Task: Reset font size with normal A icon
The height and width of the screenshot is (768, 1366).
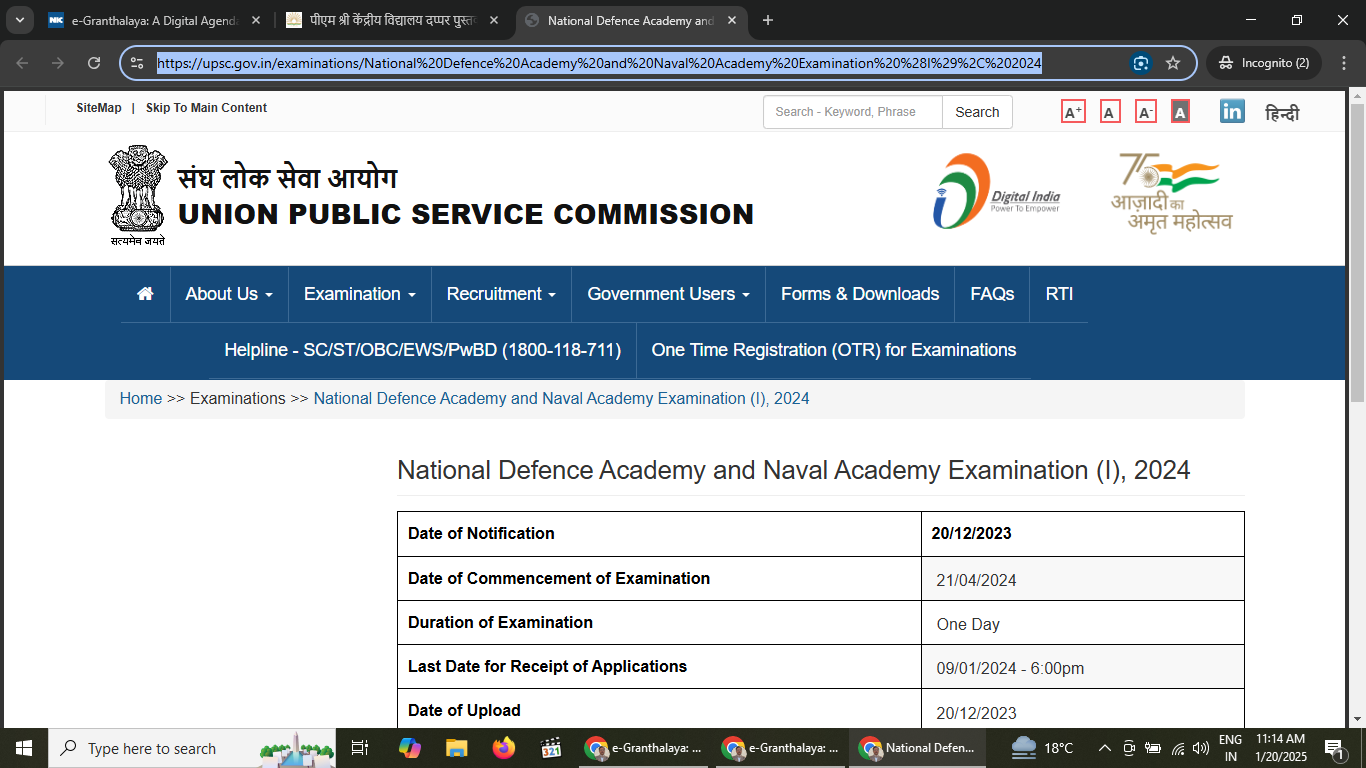Action: click(1110, 112)
